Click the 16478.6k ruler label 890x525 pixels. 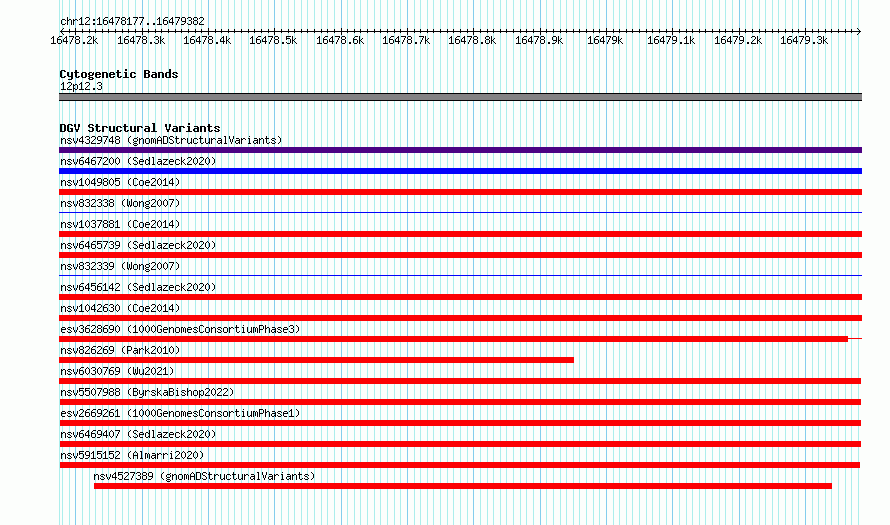tap(340, 40)
